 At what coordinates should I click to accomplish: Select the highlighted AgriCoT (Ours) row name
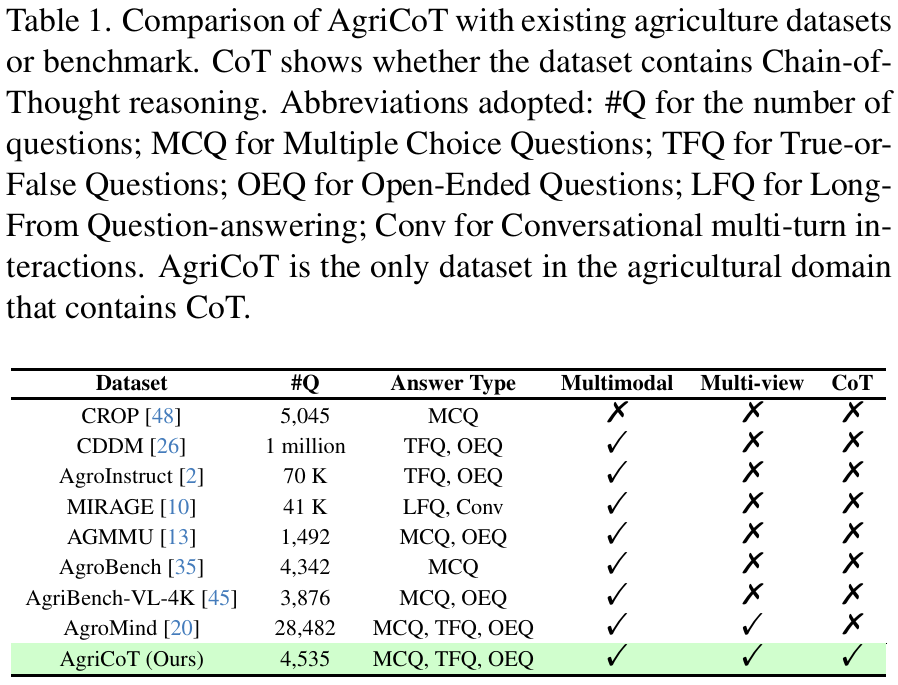point(133,659)
